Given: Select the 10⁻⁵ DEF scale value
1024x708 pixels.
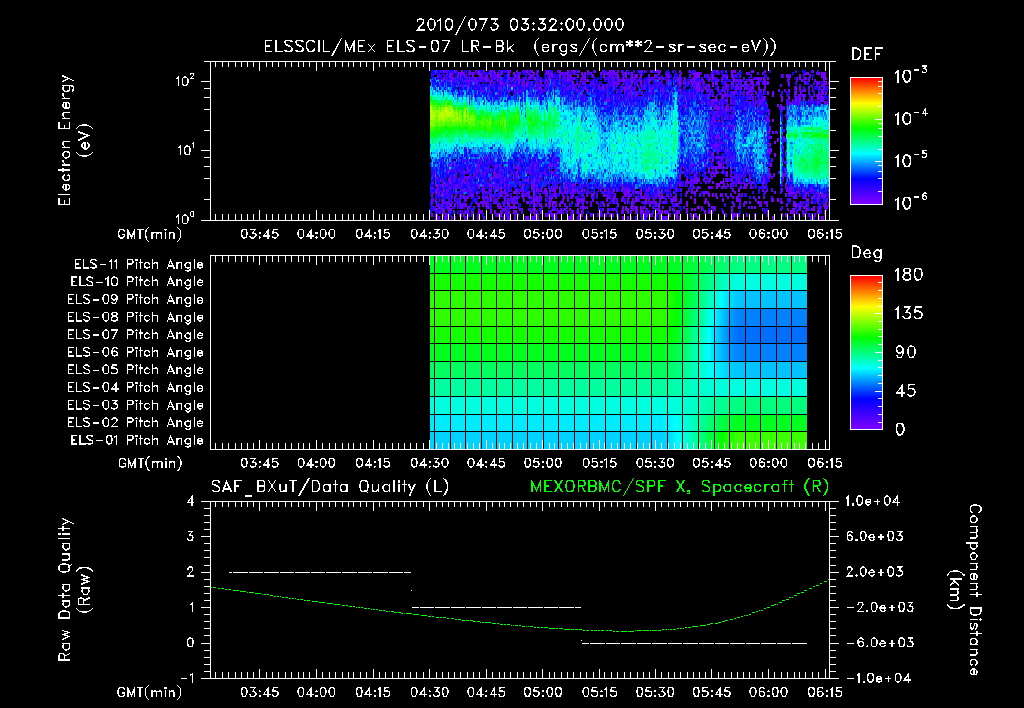Looking at the screenshot, I should click(910, 159).
